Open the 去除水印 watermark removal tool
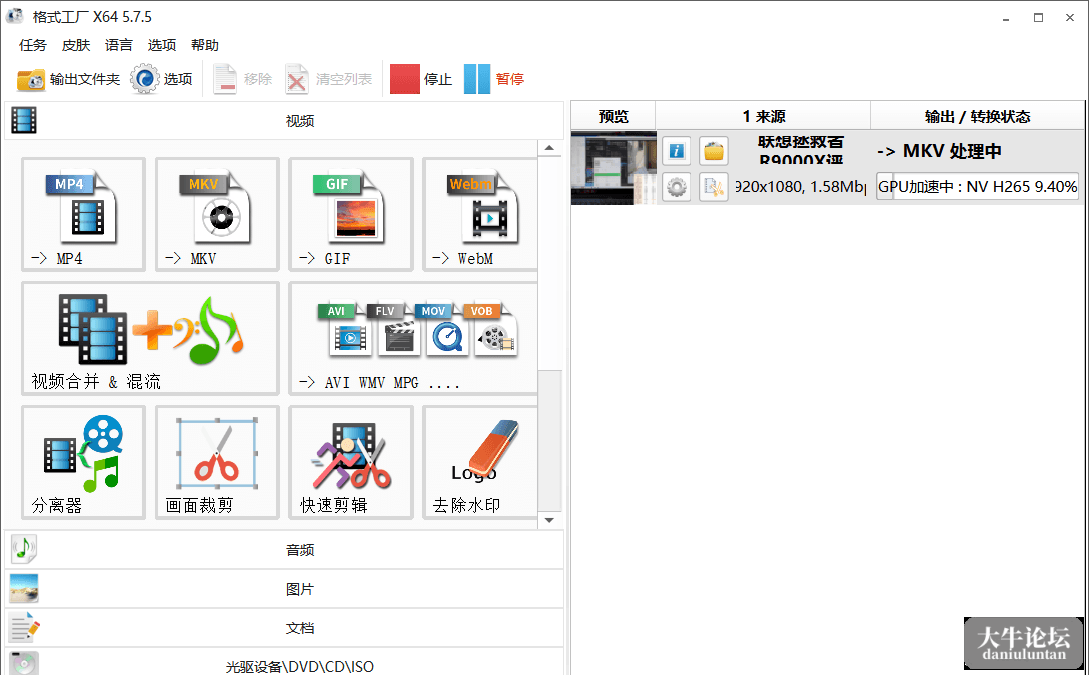Screen dimensions: 1089x675 pyautogui.click(x=480, y=462)
